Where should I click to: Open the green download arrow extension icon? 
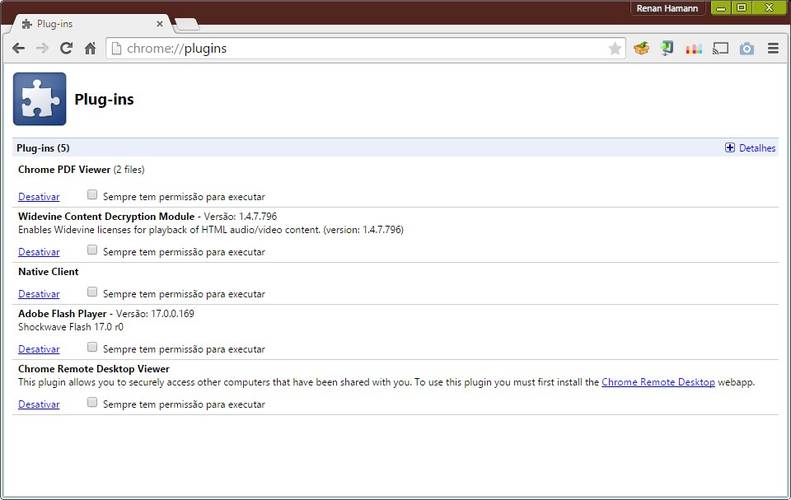point(667,48)
